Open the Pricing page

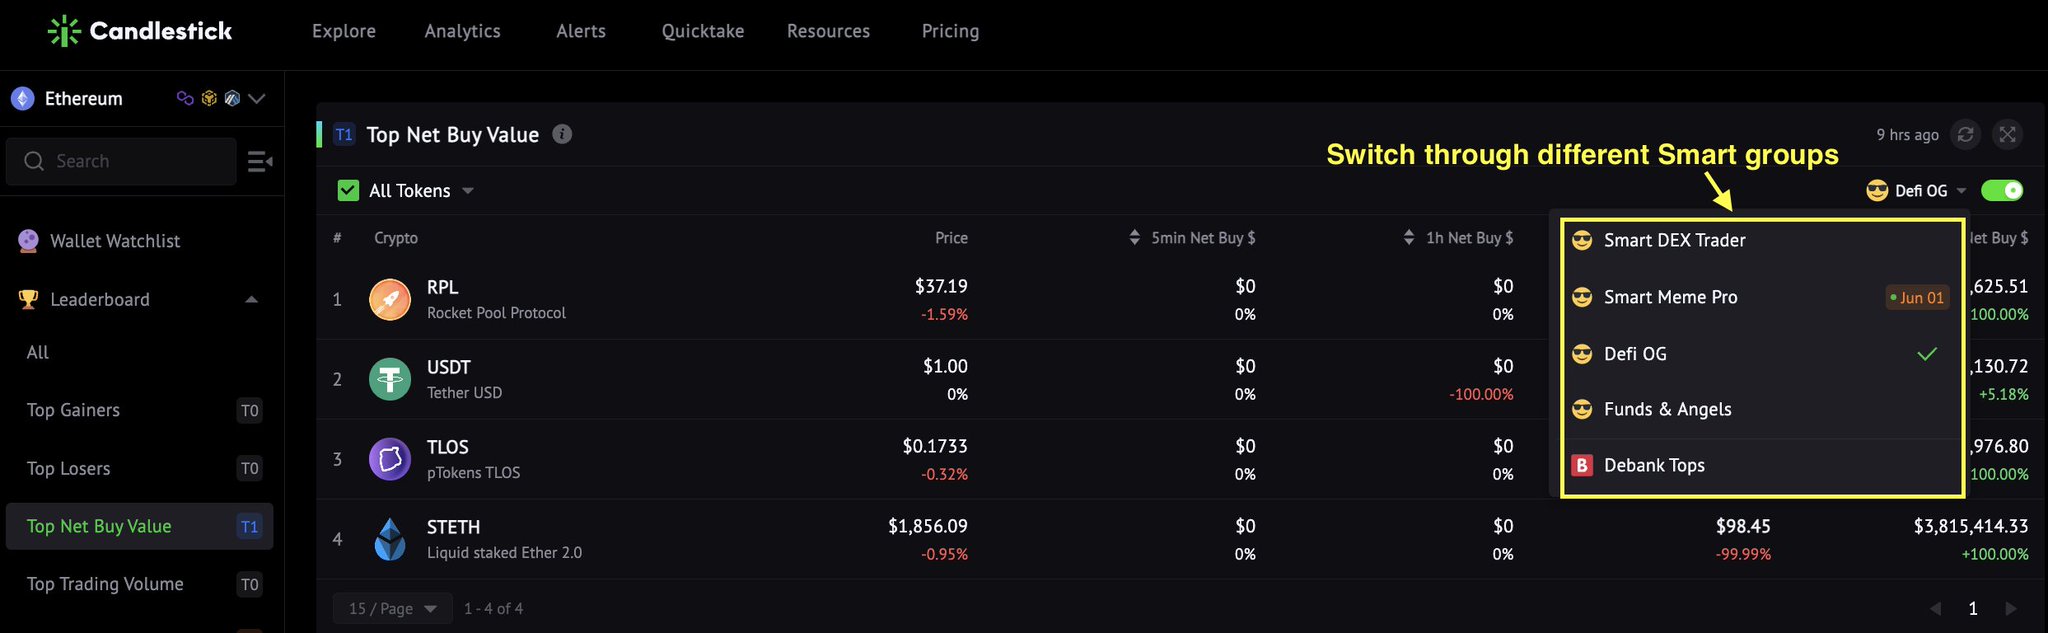pos(950,31)
